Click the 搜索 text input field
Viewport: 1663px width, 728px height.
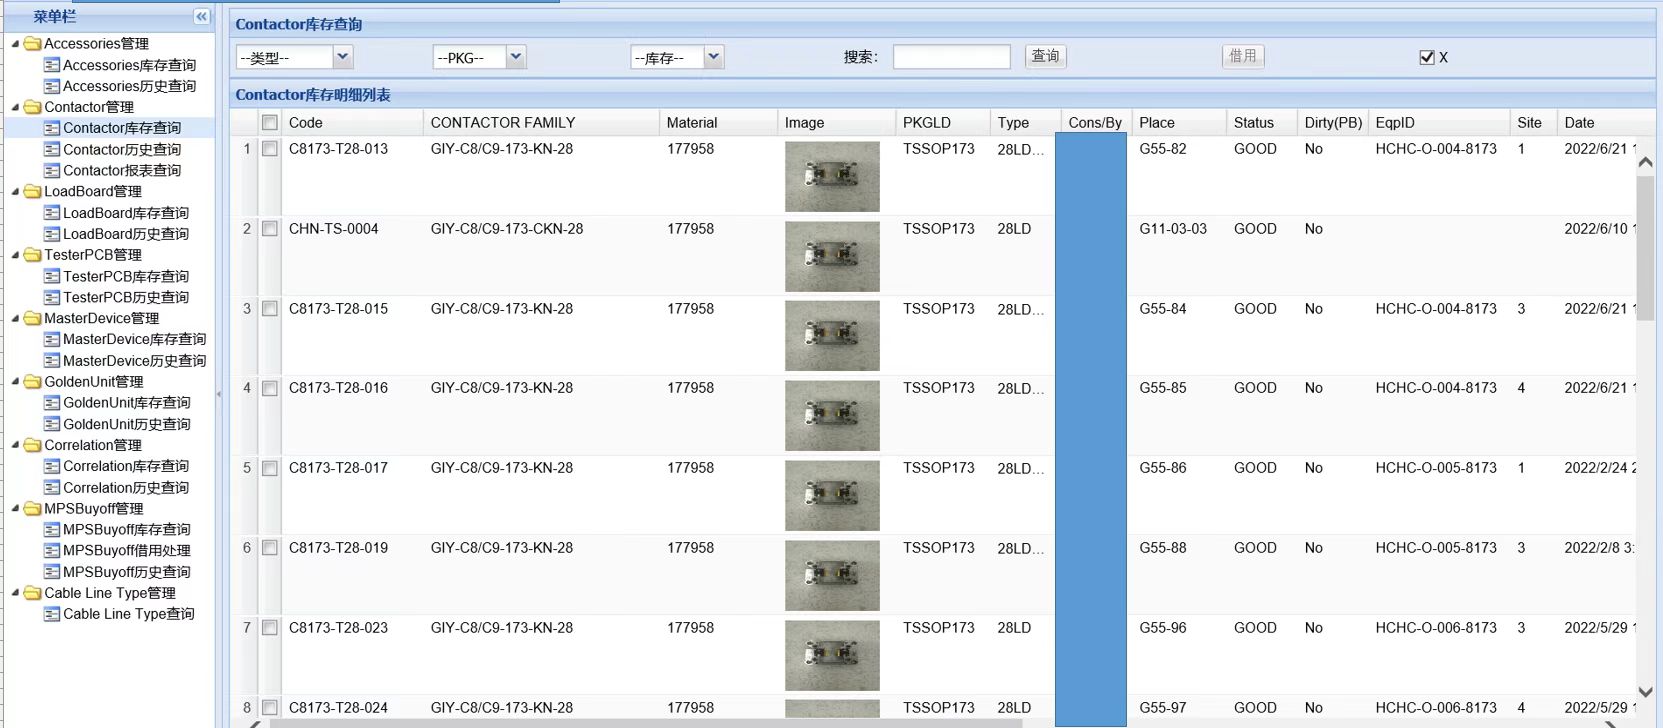click(951, 57)
